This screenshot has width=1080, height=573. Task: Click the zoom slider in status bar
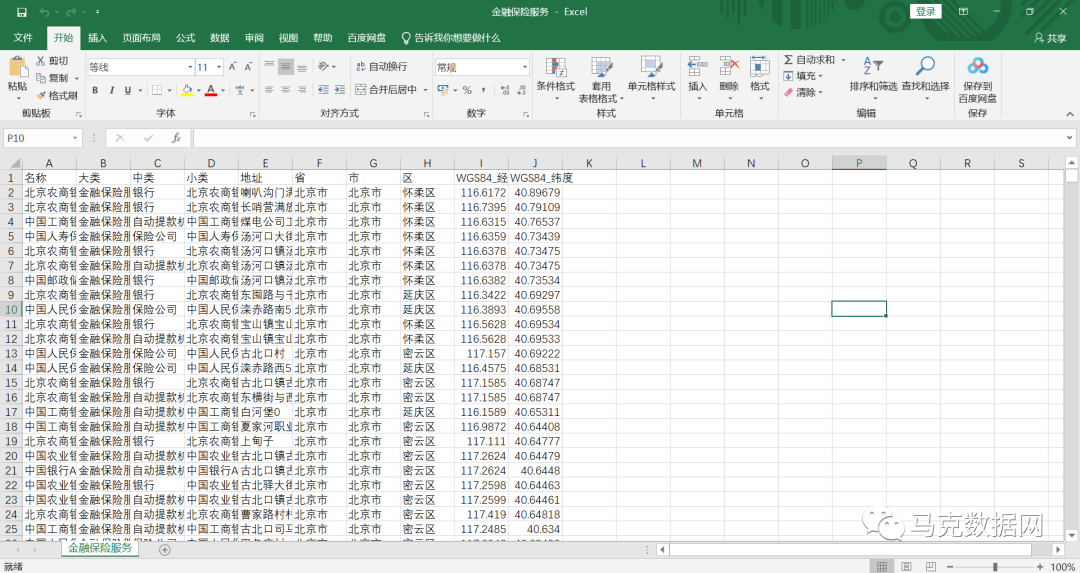tap(995, 567)
